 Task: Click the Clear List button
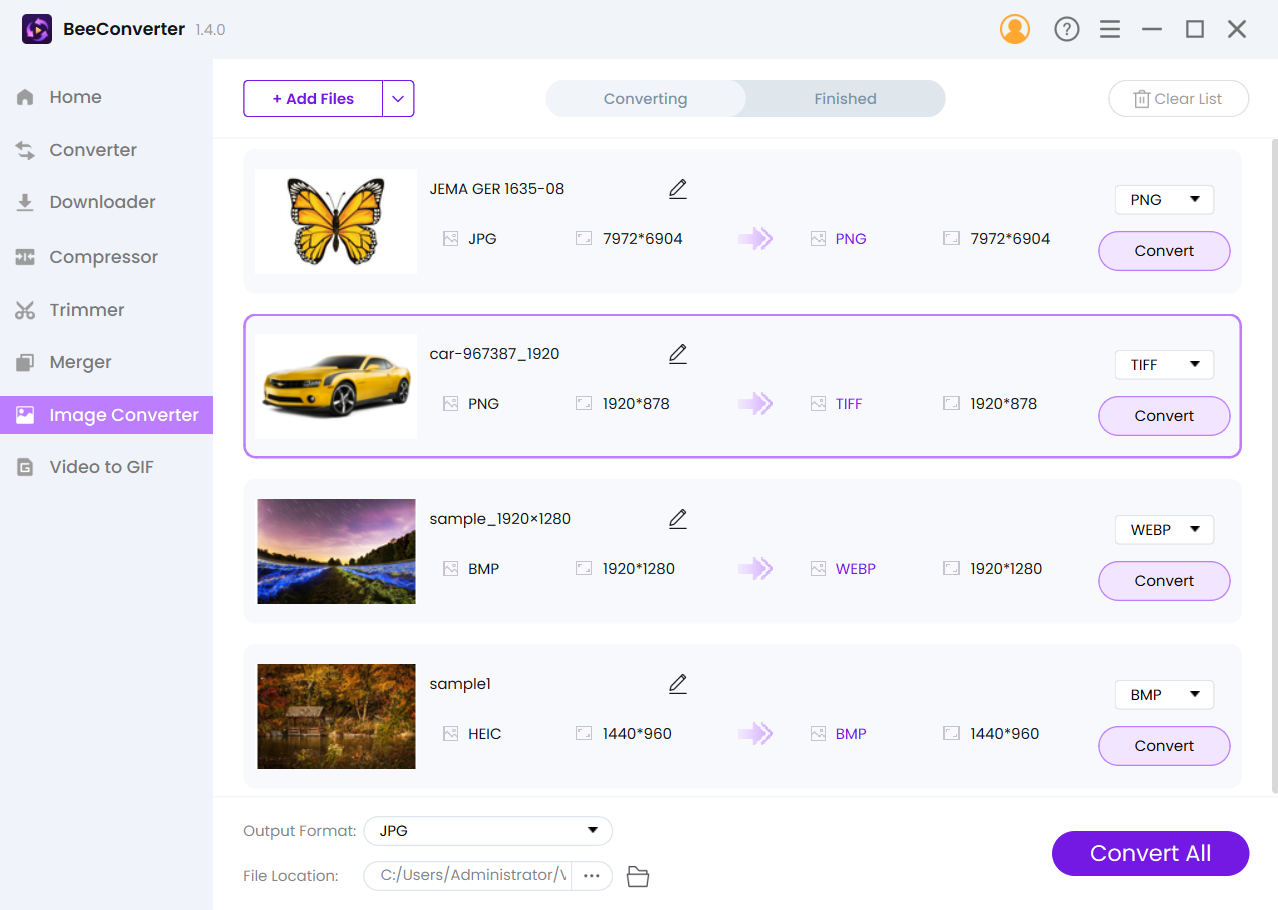[1178, 99]
